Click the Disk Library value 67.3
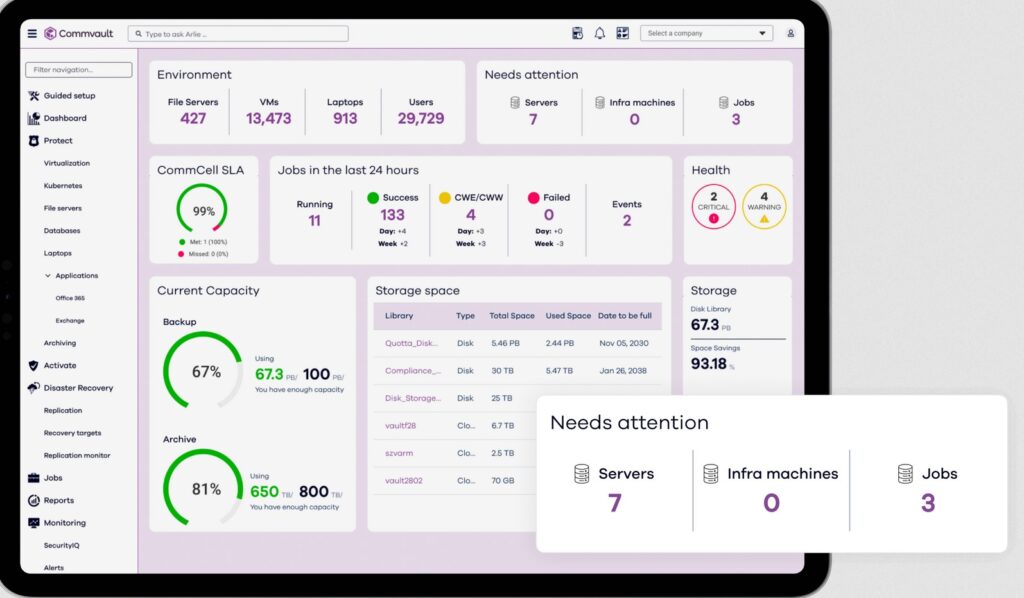 point(705,324)
